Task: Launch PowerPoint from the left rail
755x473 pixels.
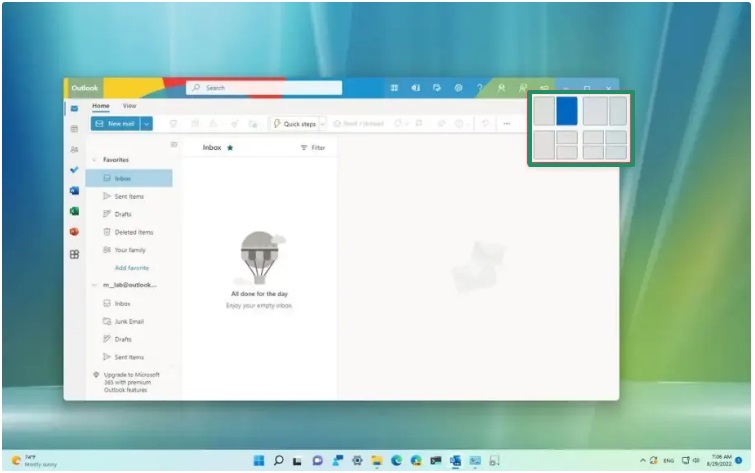Action: (74, 232)
